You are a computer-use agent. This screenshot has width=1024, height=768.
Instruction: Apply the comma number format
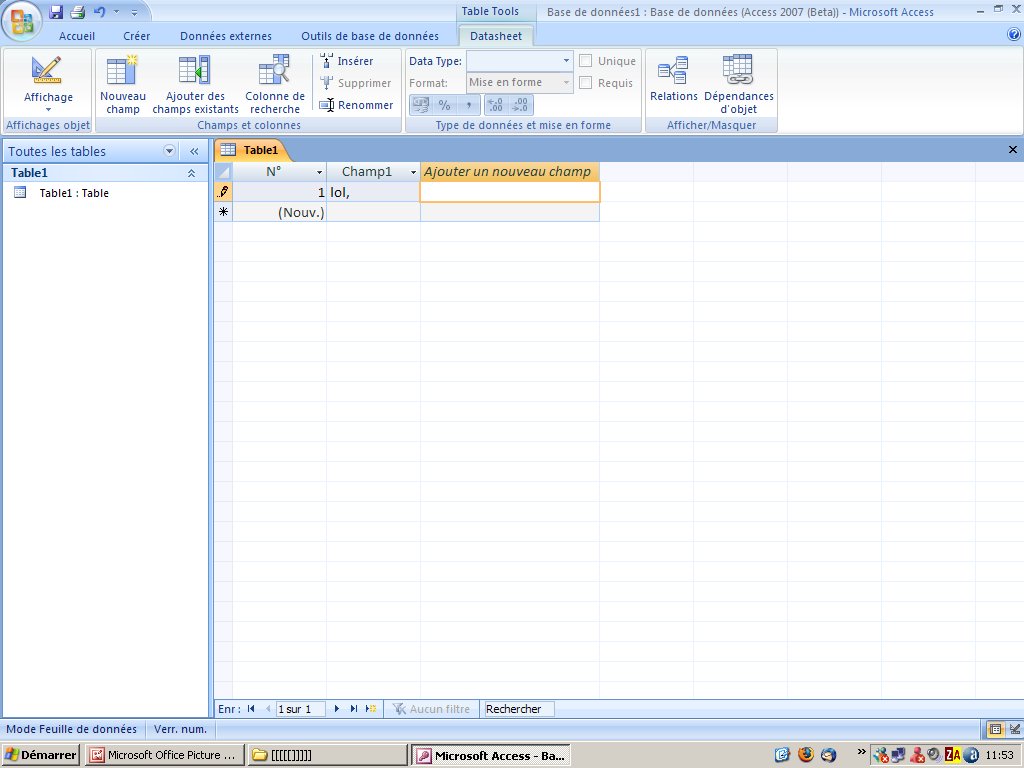coord(468,105)
